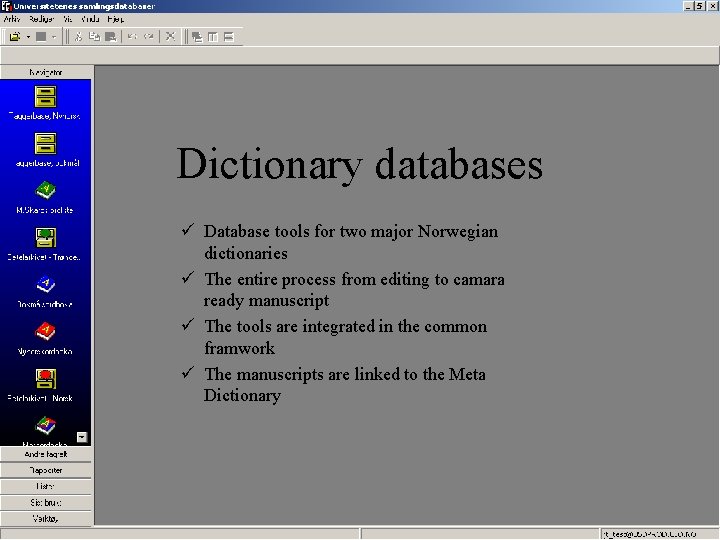Click the navigator panel scroll-down arrow
The width and height of the screenshot is (720, 540).
(x=82, y=437)
